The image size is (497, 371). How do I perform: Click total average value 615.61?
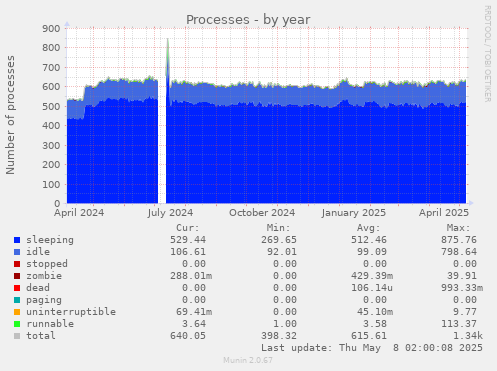click(x=369, y=336)
